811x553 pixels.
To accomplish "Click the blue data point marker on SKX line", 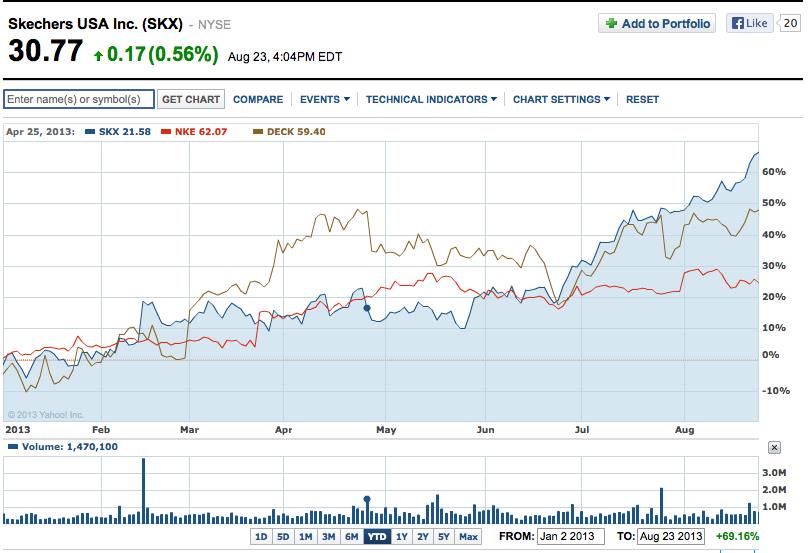I will (367, 308).
